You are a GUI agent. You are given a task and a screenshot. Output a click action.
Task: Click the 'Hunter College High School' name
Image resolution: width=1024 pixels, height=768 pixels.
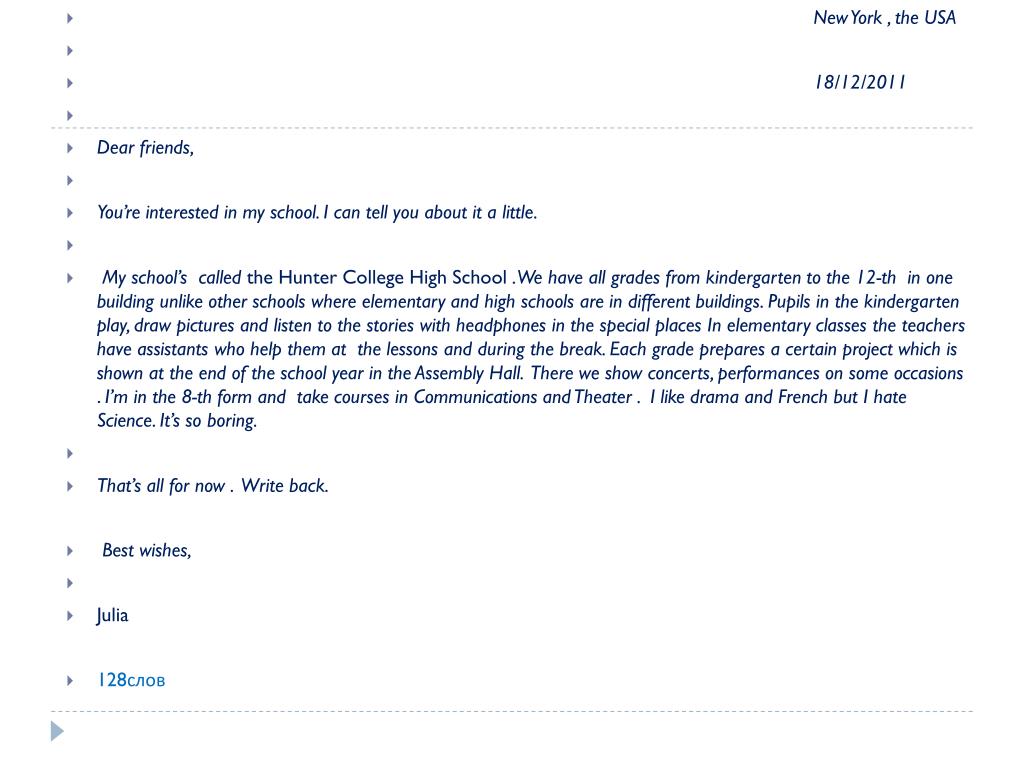coord(392,278)
